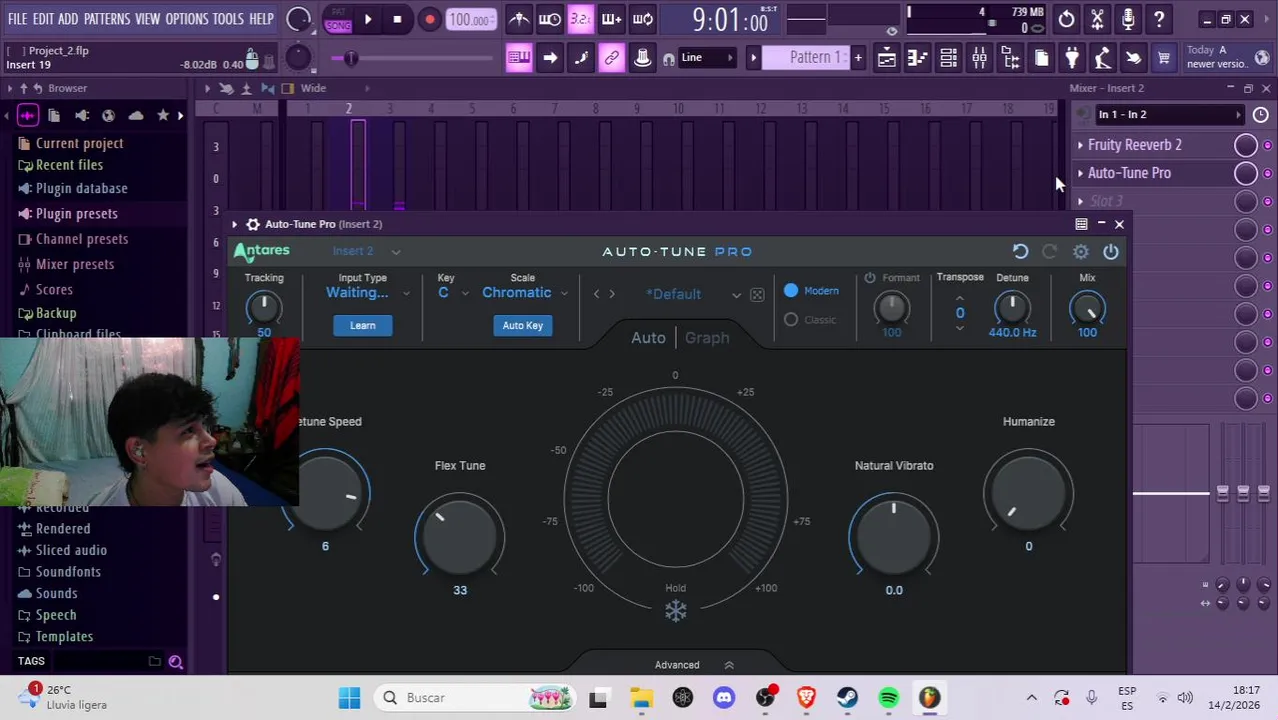
Task: Select Modern mode radio button
Action: pyautogui.click(x=791, y=290)
